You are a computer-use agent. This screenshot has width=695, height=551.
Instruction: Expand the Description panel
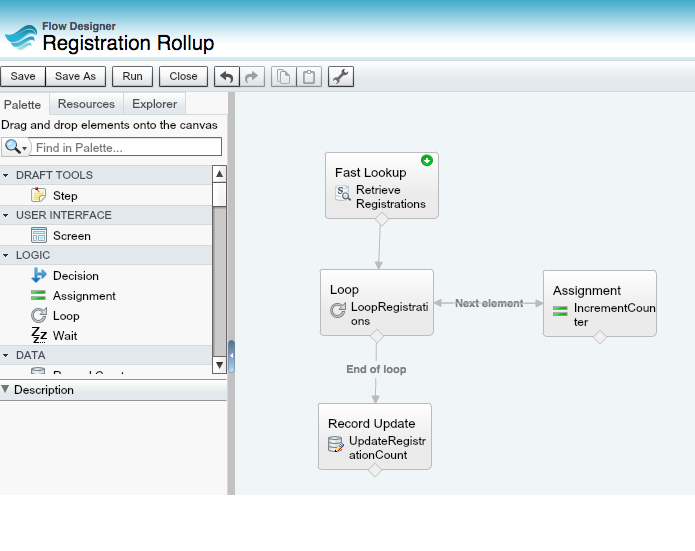click(x=6, y=390)
